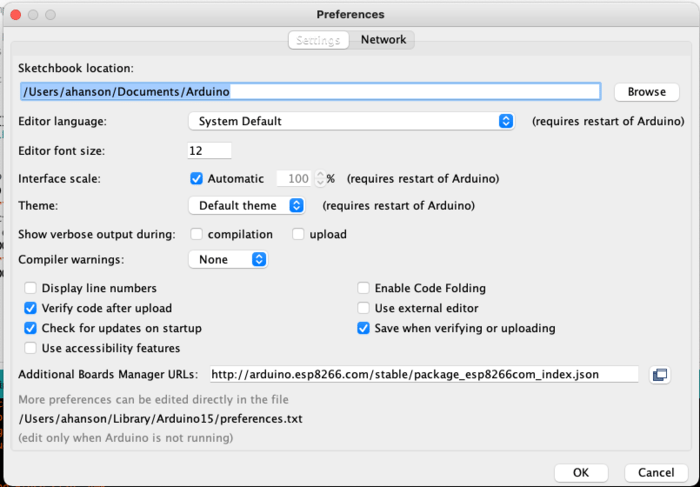700x487 pixels.
Task: Uncheck Verify code after upload
Action: (31, 308)
